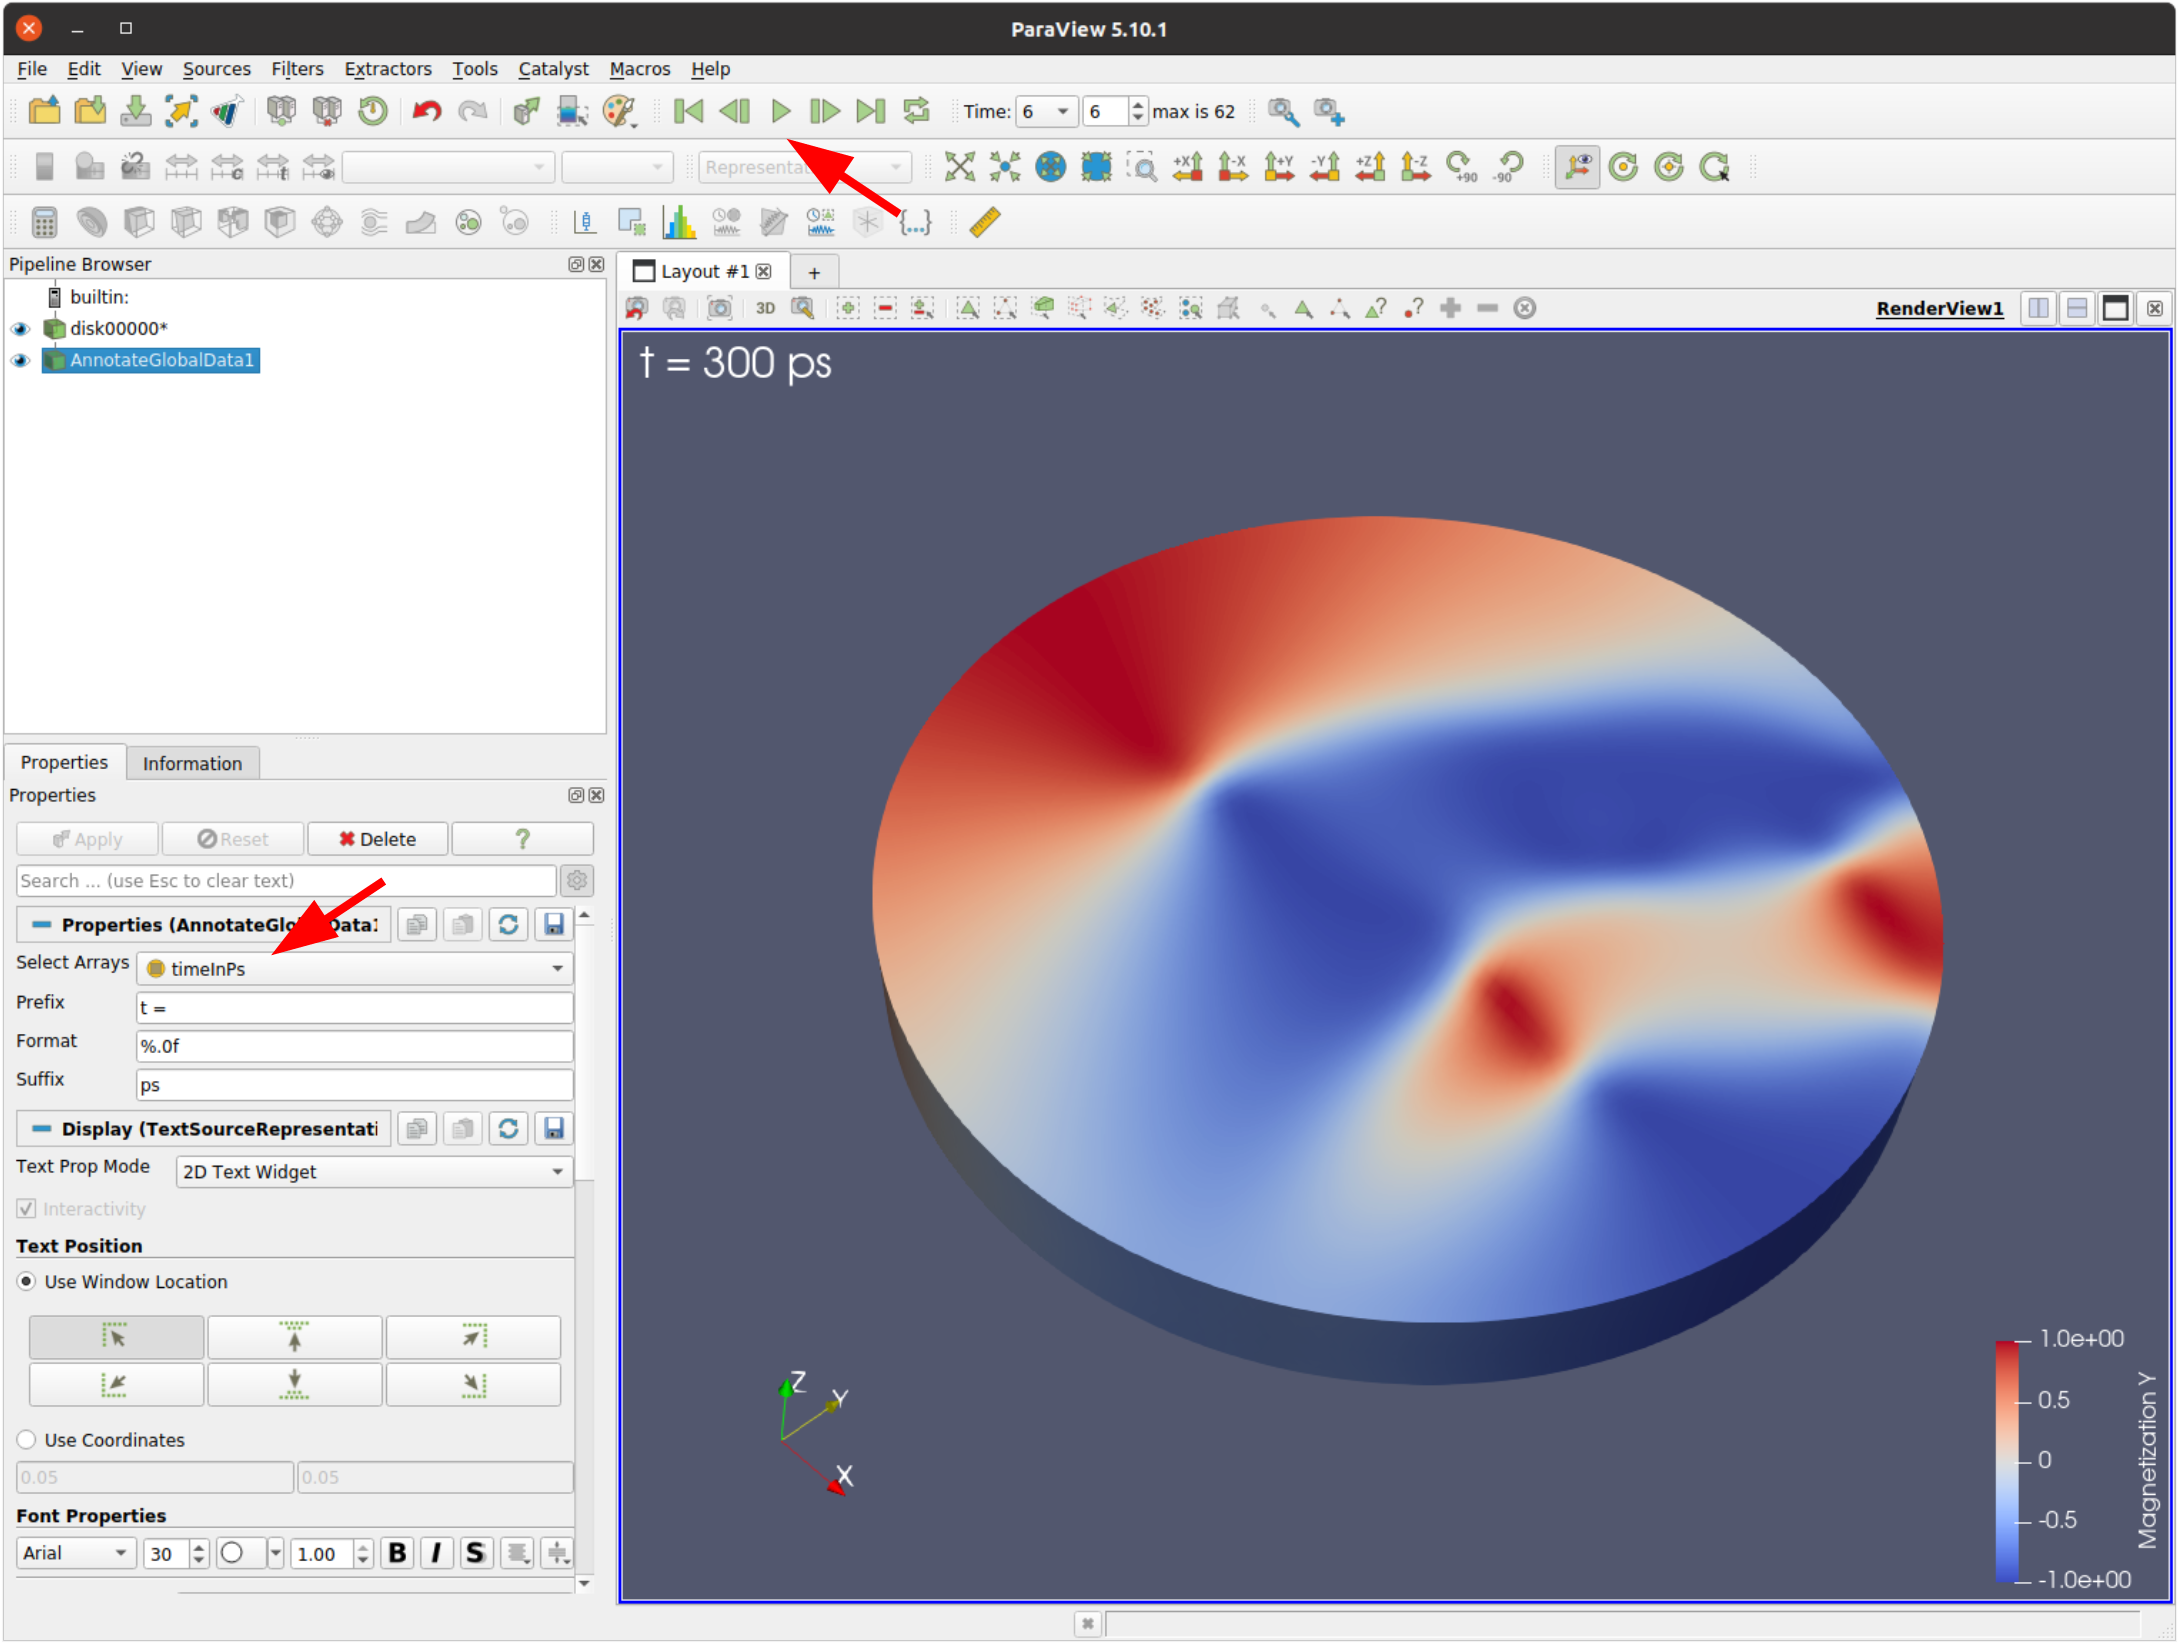This screenshot has width=2181, height=1644.
Task: Go to the last frame
Action: 870,111
